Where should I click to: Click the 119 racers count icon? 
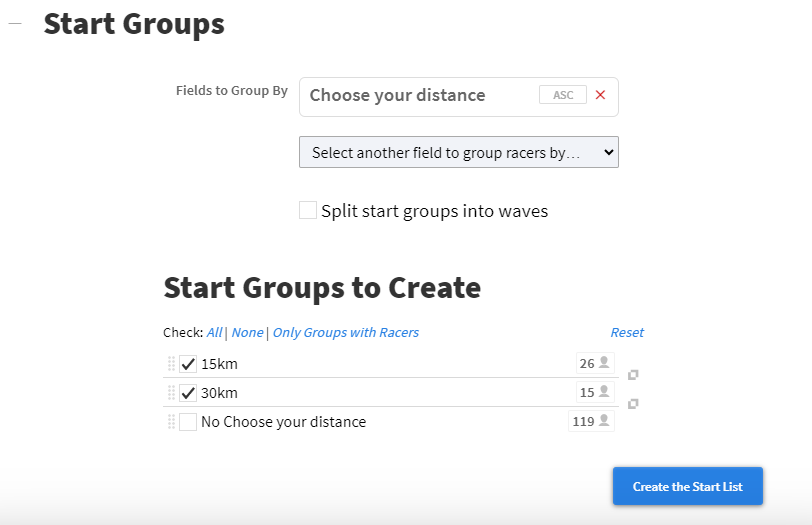pos(592,421)
